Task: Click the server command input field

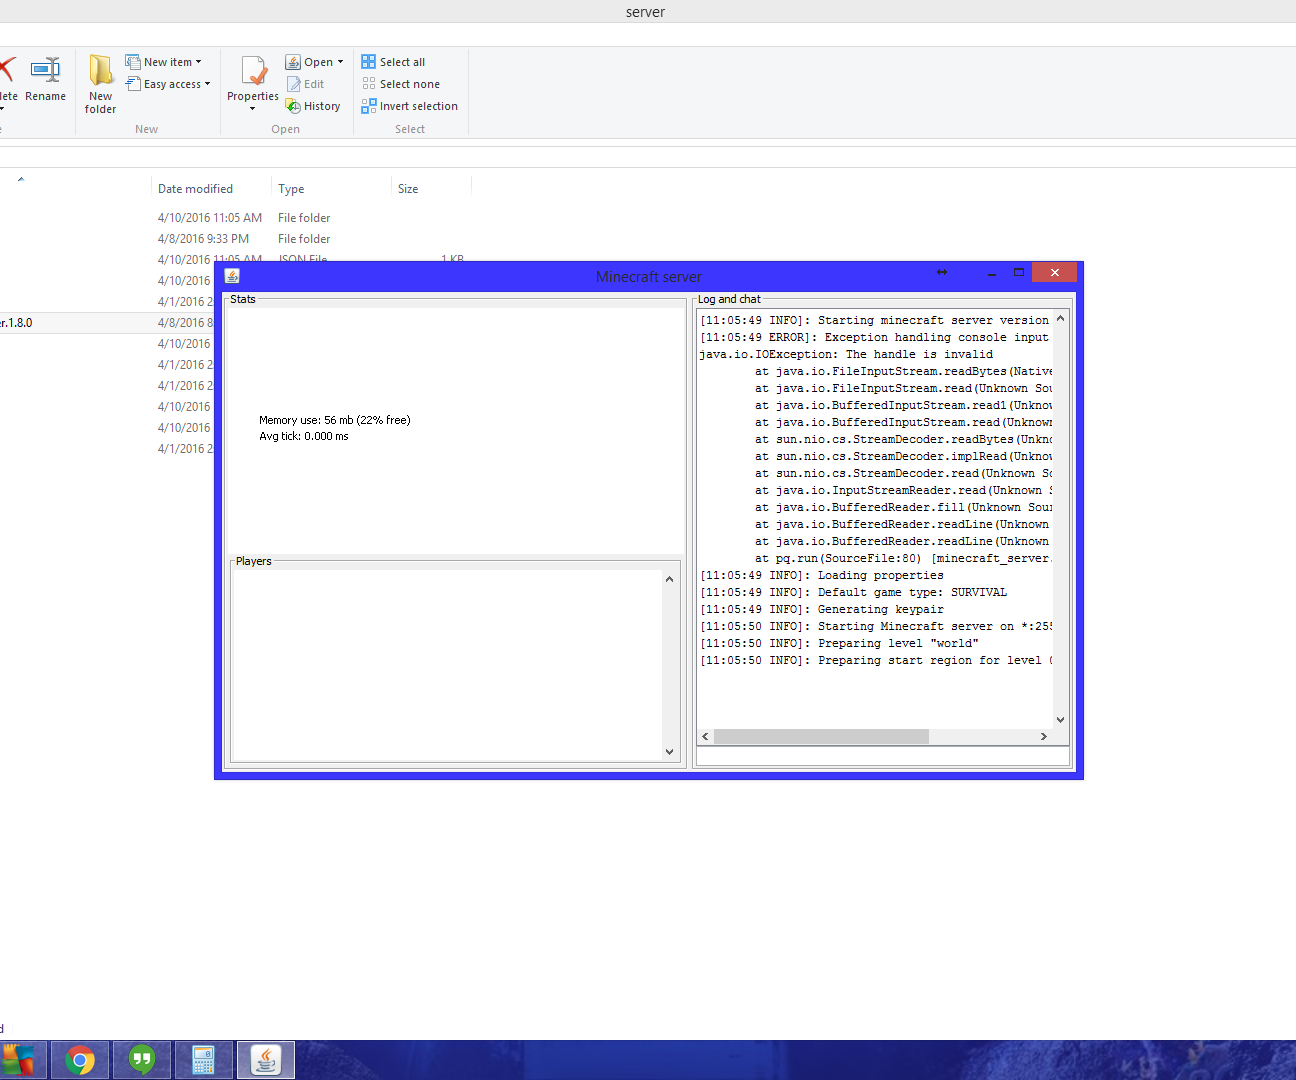Action: click(x=883, y=757)
